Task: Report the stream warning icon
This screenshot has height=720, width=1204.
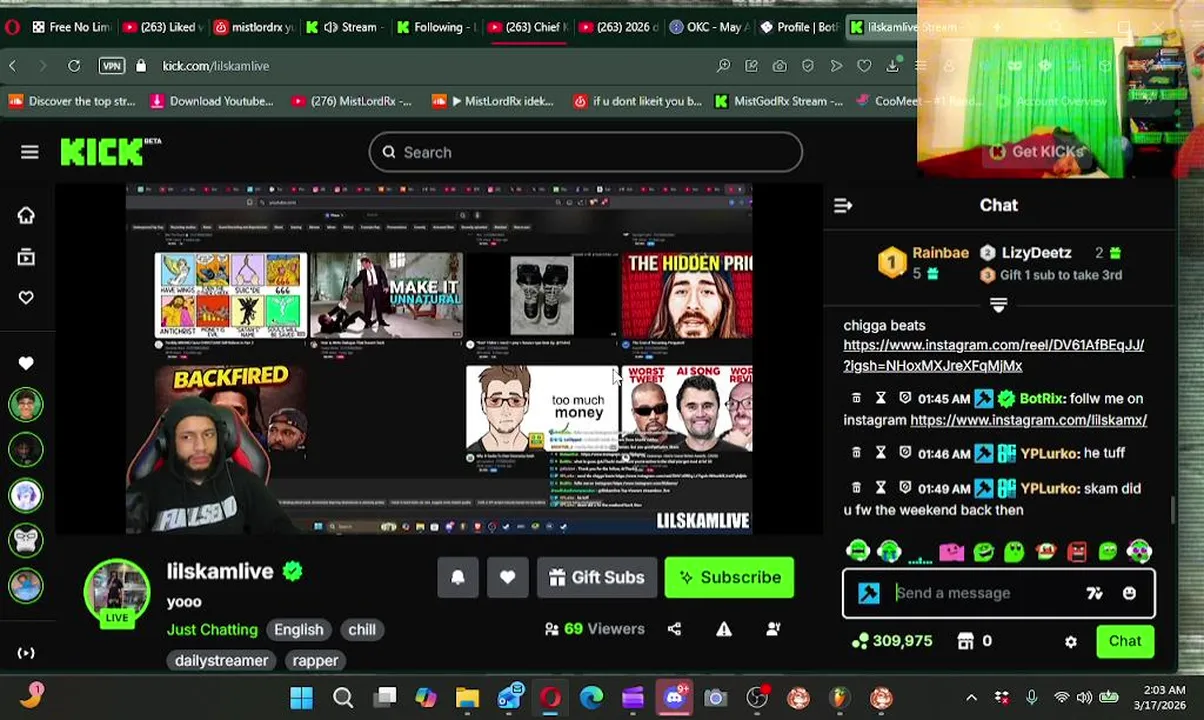Action: pos(724,629)
